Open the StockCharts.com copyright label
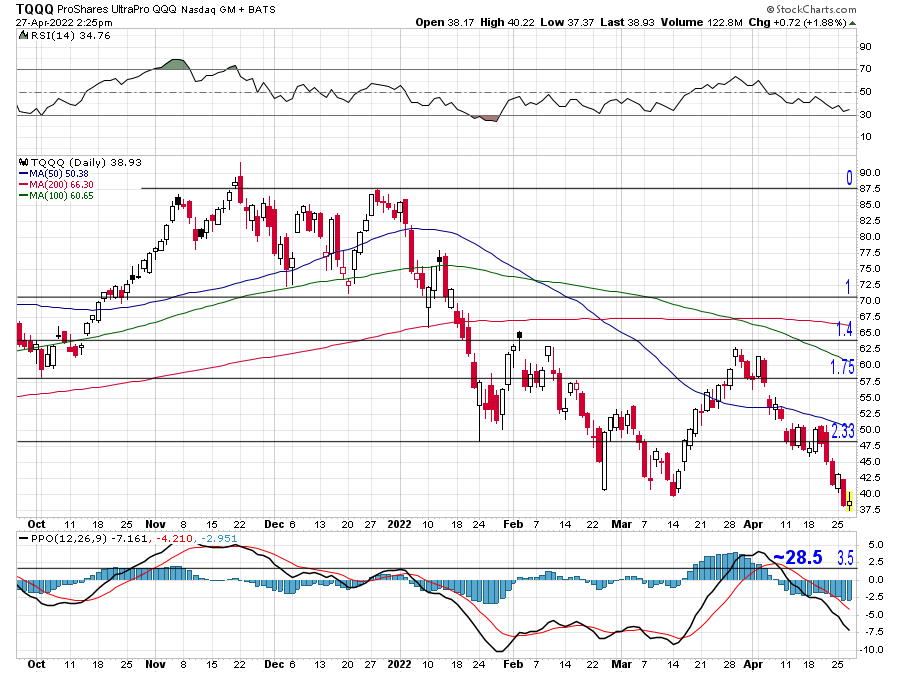Image resolution: width=900 pixels, height=673 pixels. 811,9
